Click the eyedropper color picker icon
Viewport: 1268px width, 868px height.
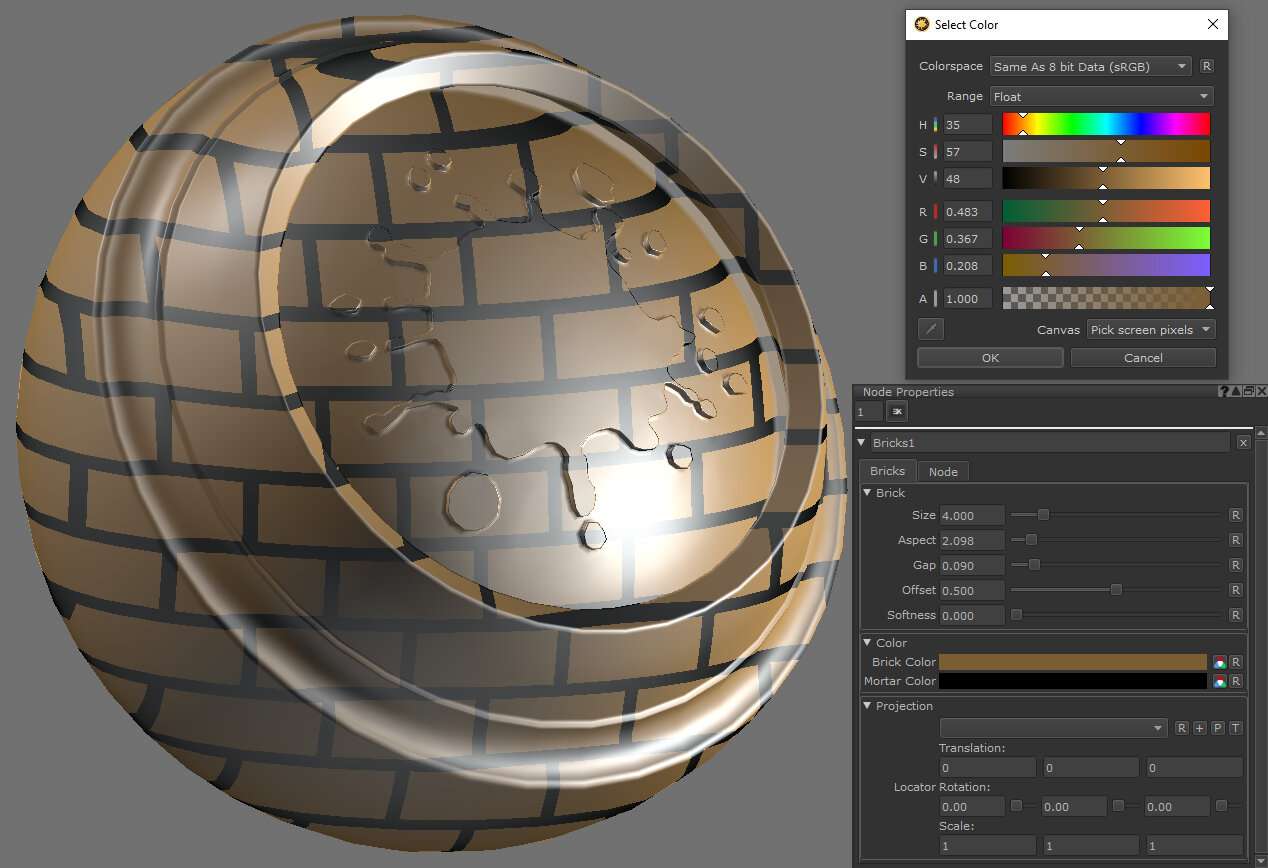pos(930,329)
